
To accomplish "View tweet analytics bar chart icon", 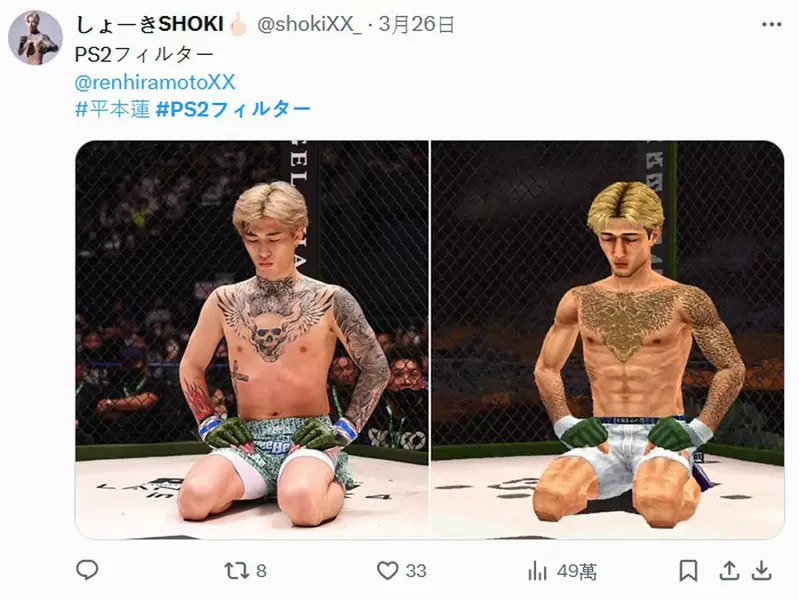I will [x=538, y=571].
